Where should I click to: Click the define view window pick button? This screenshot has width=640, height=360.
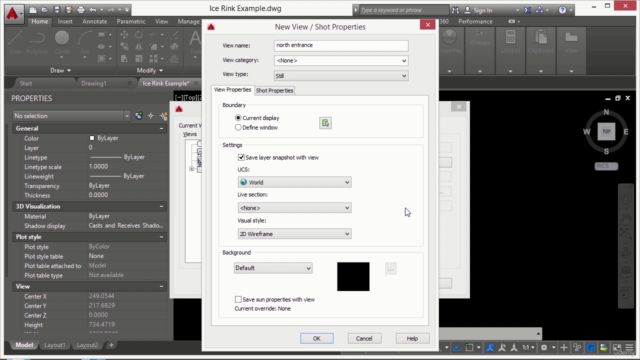[325, 123]
